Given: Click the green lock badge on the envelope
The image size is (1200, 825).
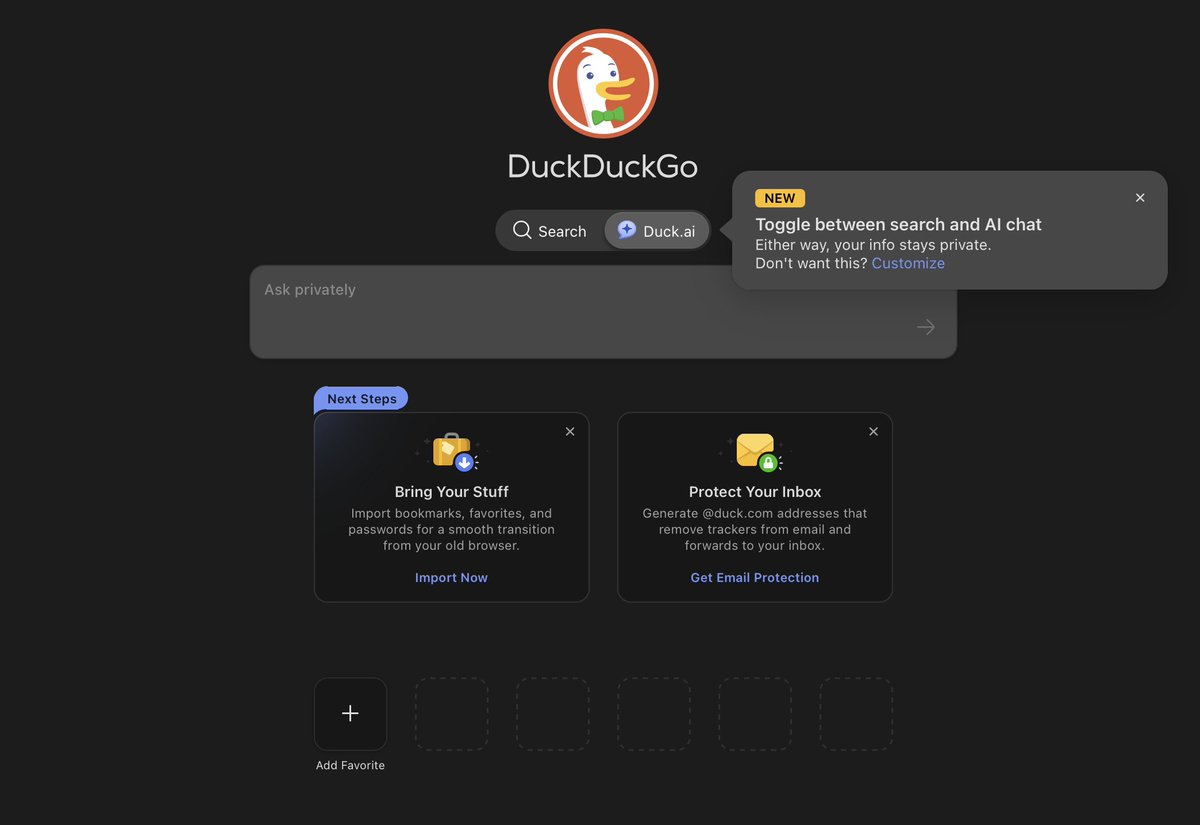Looking at the screenshot, I should click(768, 463).
